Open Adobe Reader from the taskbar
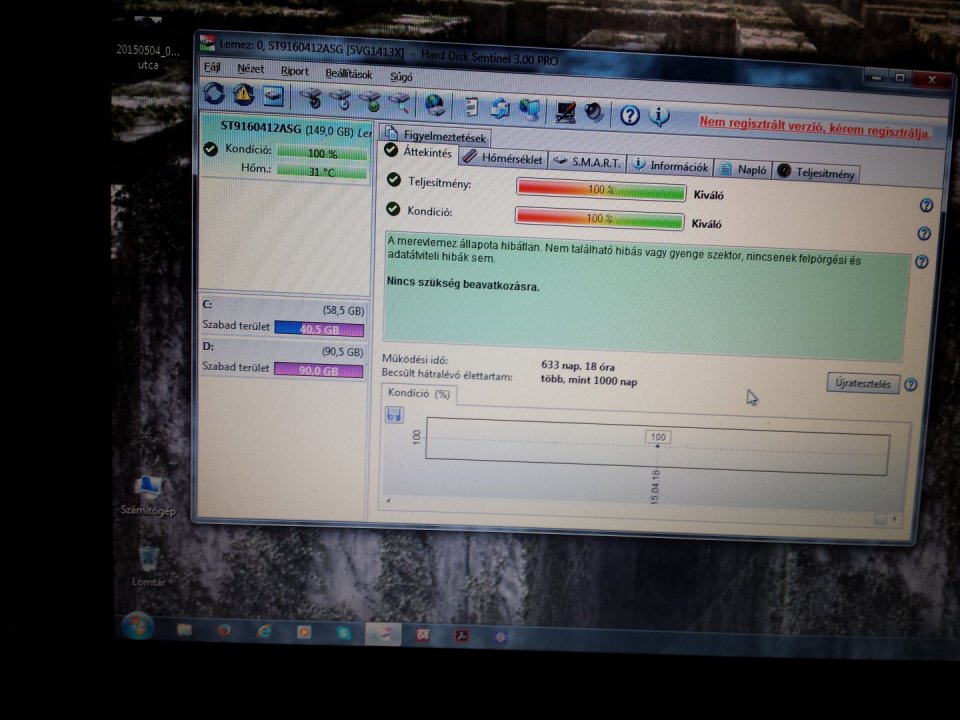 click(461, 636)
